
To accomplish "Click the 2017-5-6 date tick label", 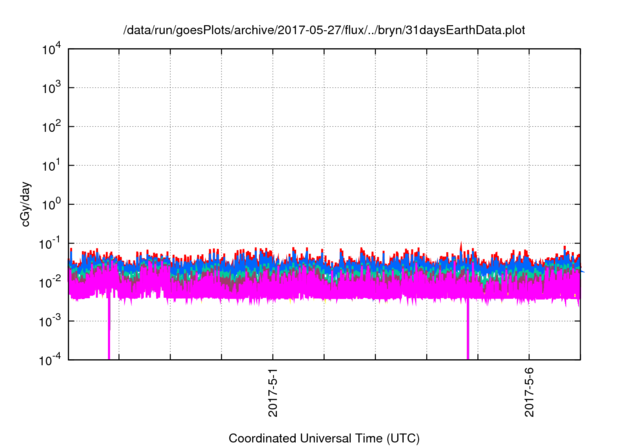I will point(529,392).
